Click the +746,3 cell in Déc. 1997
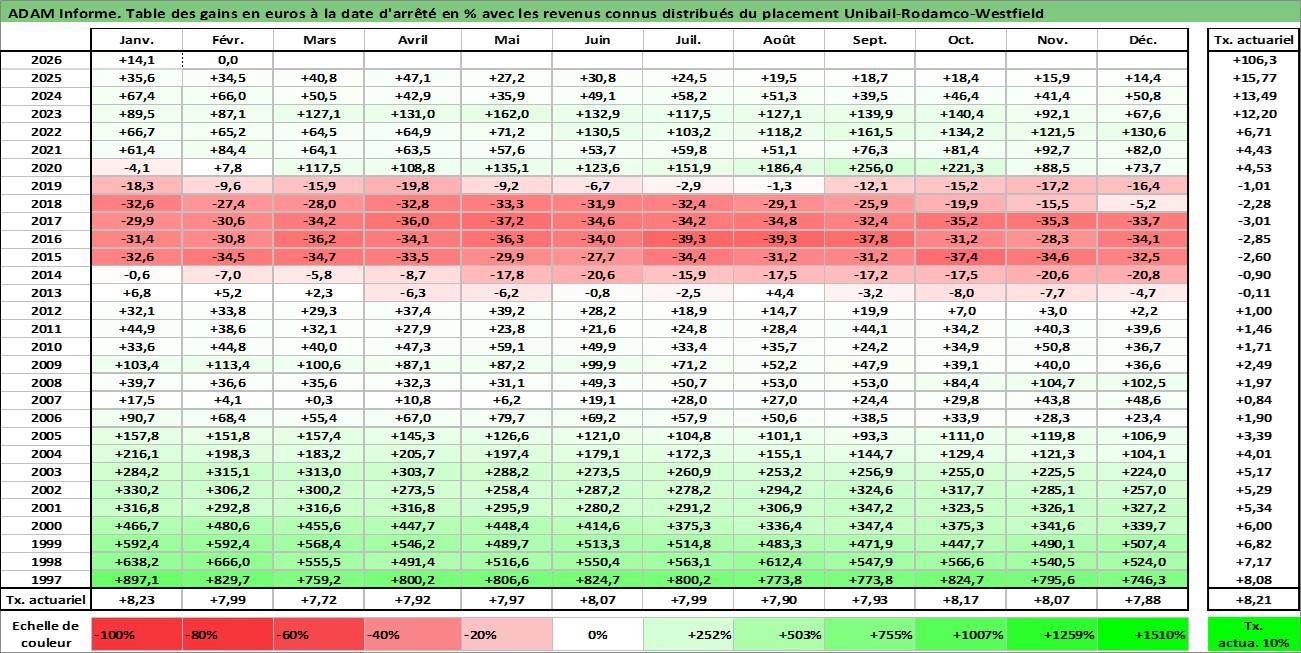The image size is (1301, 653). [x=1143, y=578]
